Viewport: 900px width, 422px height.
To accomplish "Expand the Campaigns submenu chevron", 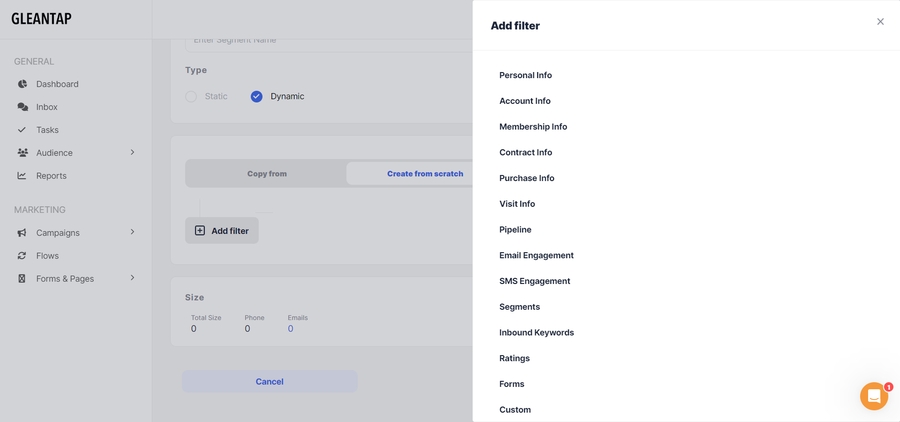I will [132, 233].
